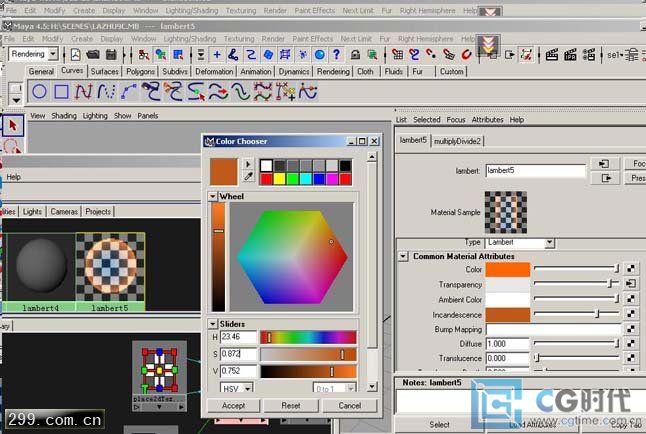Open the multiplyDivide2 attribute tab
Image resolution: width=646 pixels, height=434 pixels.
pyautogui.click(x=457, y=141)
